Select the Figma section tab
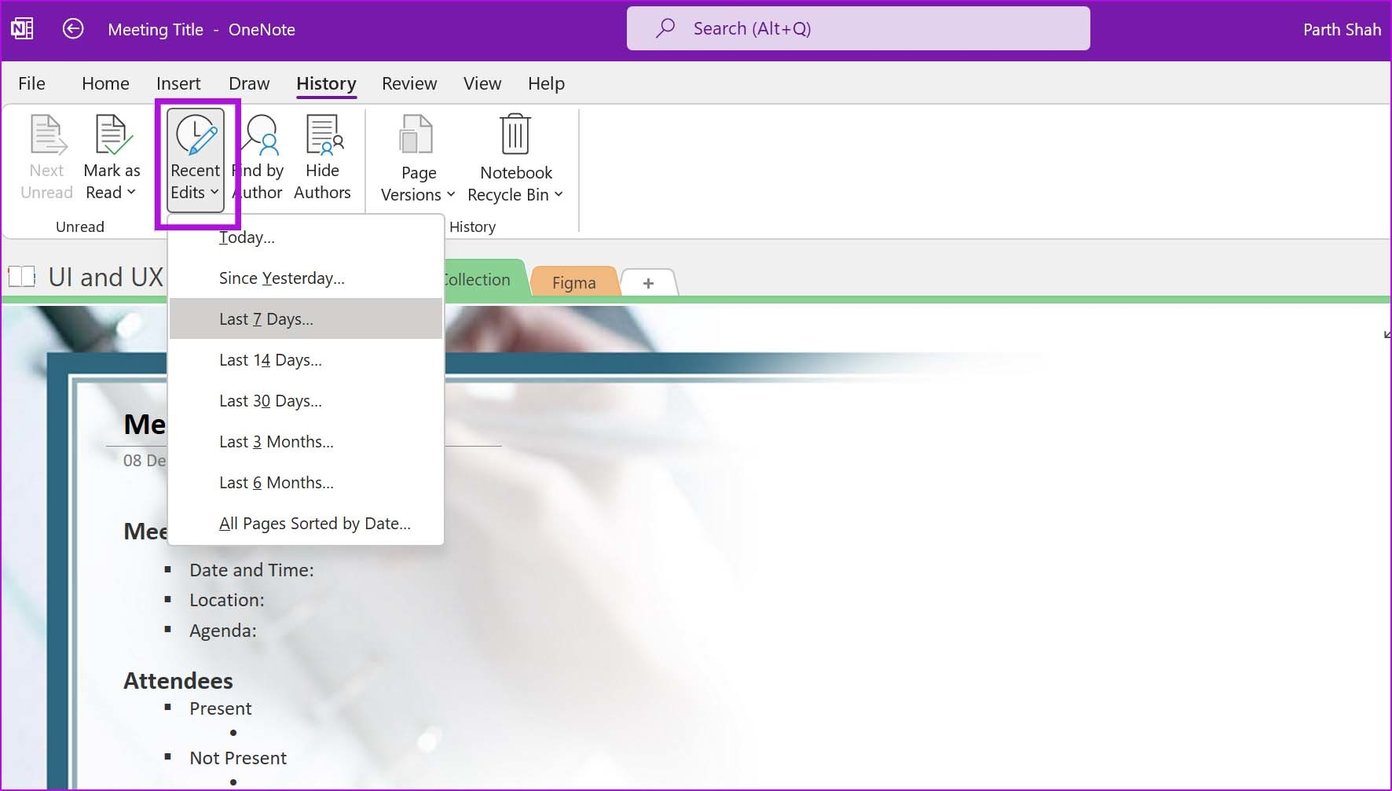 (x=574, y=282)
